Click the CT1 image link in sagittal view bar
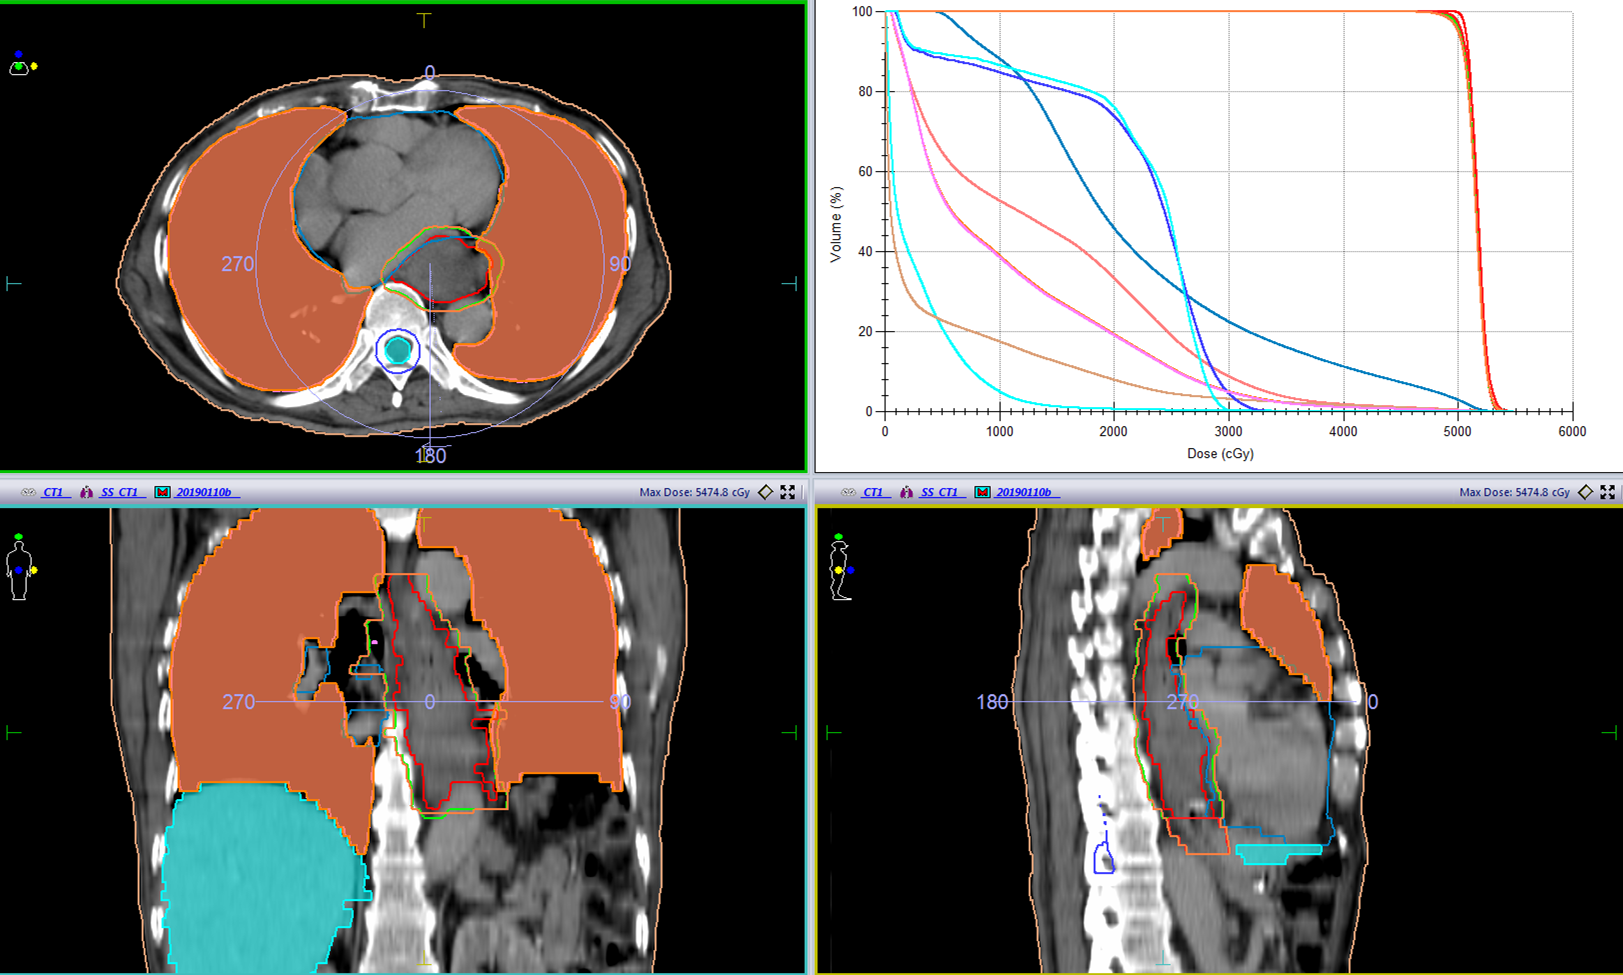This screenshot has width=1623, height=975. click(x=873, y=492)
